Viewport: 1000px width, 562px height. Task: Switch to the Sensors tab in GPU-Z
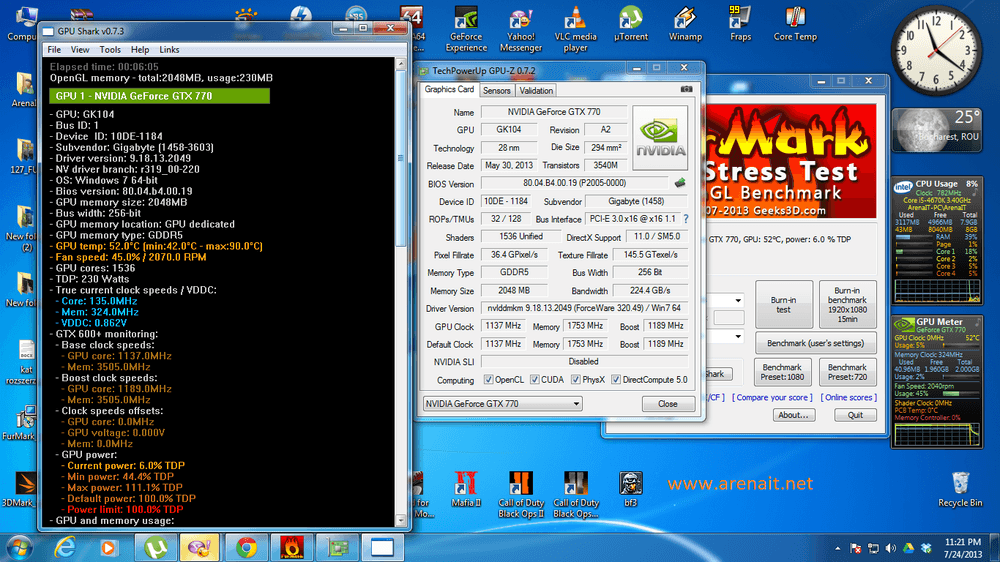[497, 90]
